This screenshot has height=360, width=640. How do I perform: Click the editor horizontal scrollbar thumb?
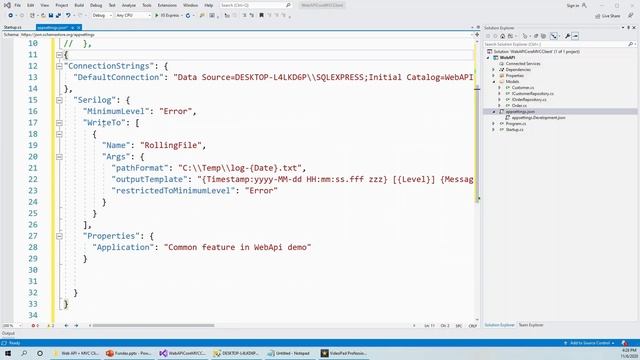153,326
